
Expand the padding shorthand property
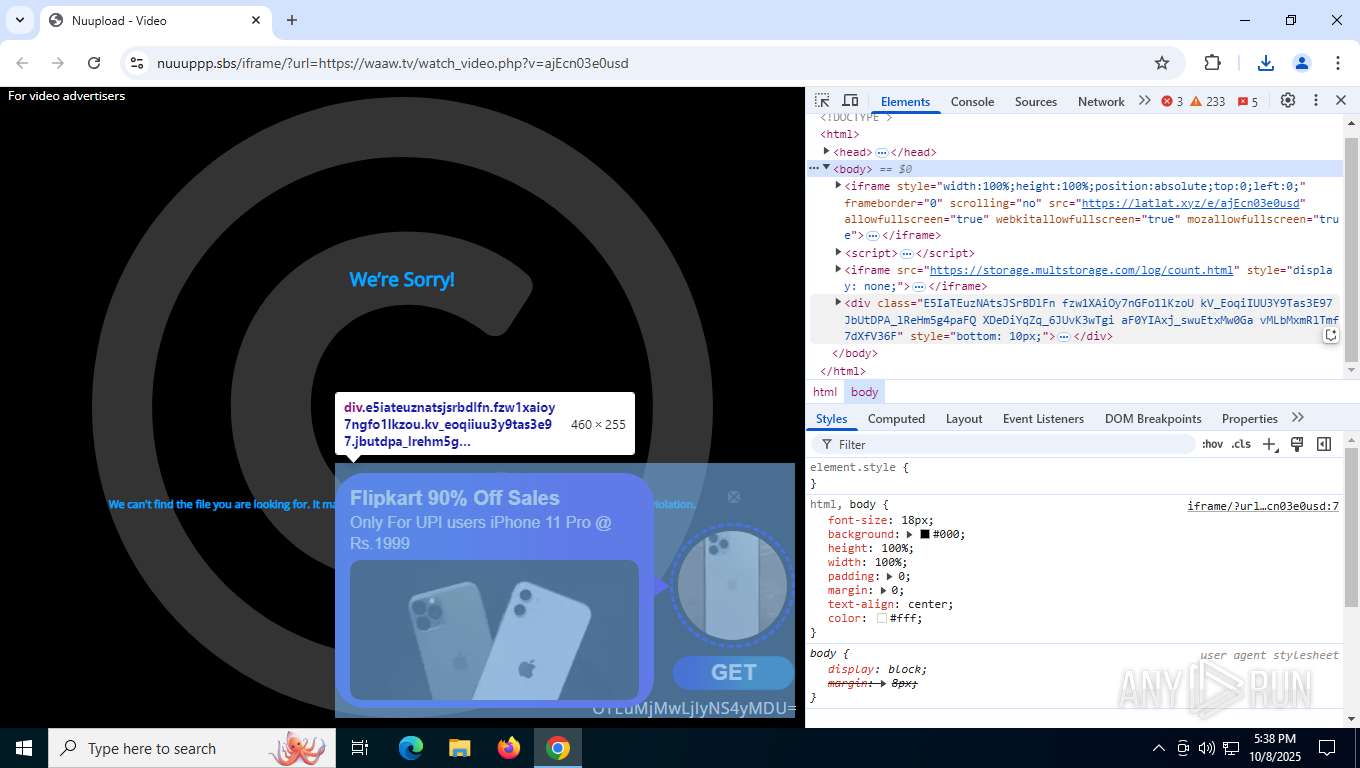point(889,576)
